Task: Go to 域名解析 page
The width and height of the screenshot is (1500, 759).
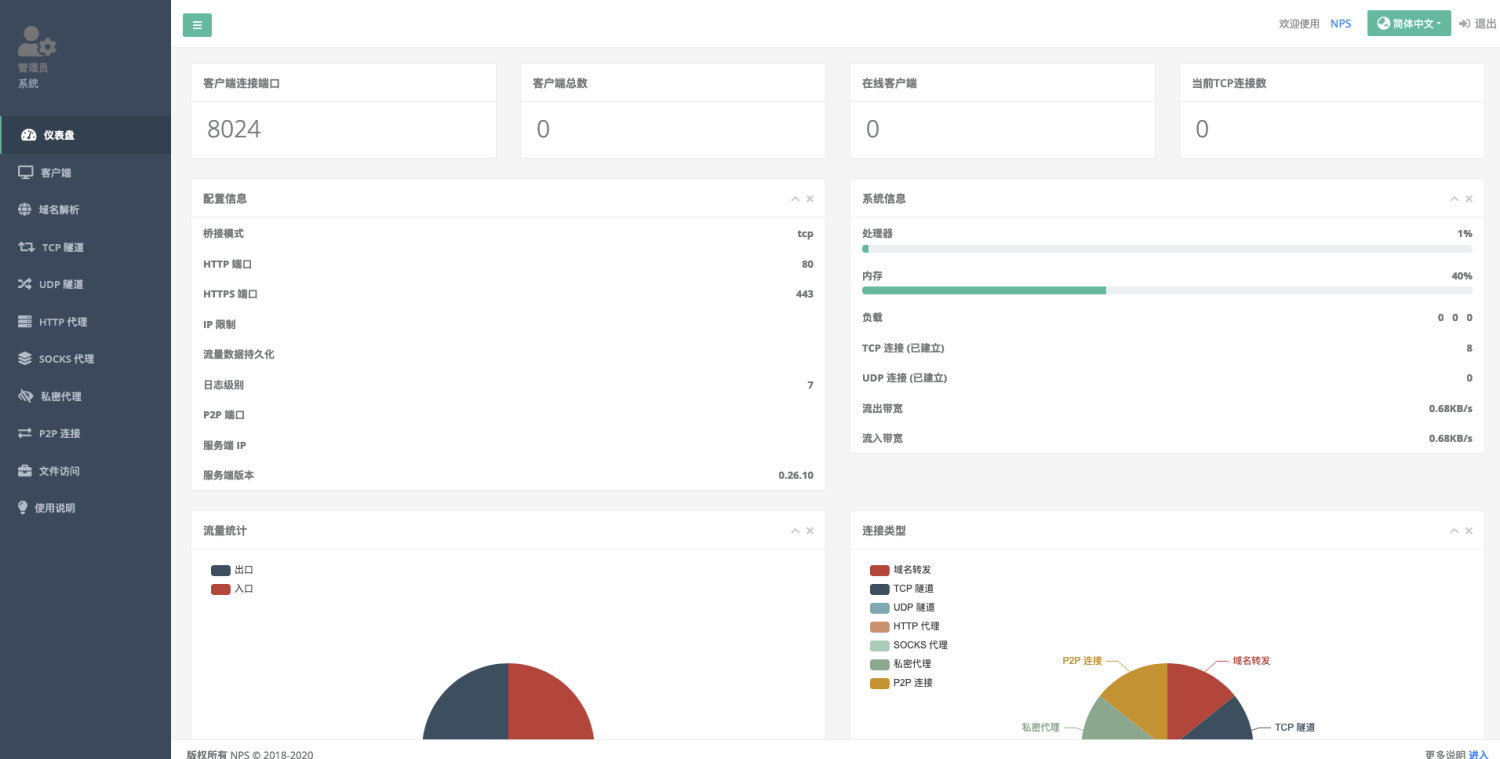Action: pyautogui.click(x=85, y=210)
